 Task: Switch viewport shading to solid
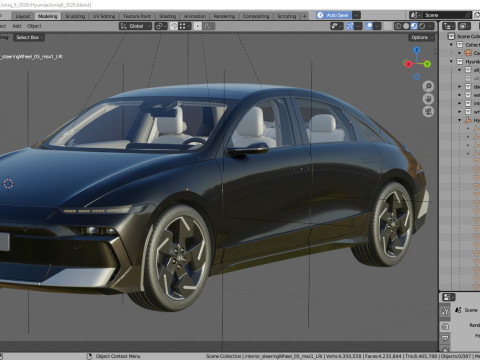tap(406, 26)
